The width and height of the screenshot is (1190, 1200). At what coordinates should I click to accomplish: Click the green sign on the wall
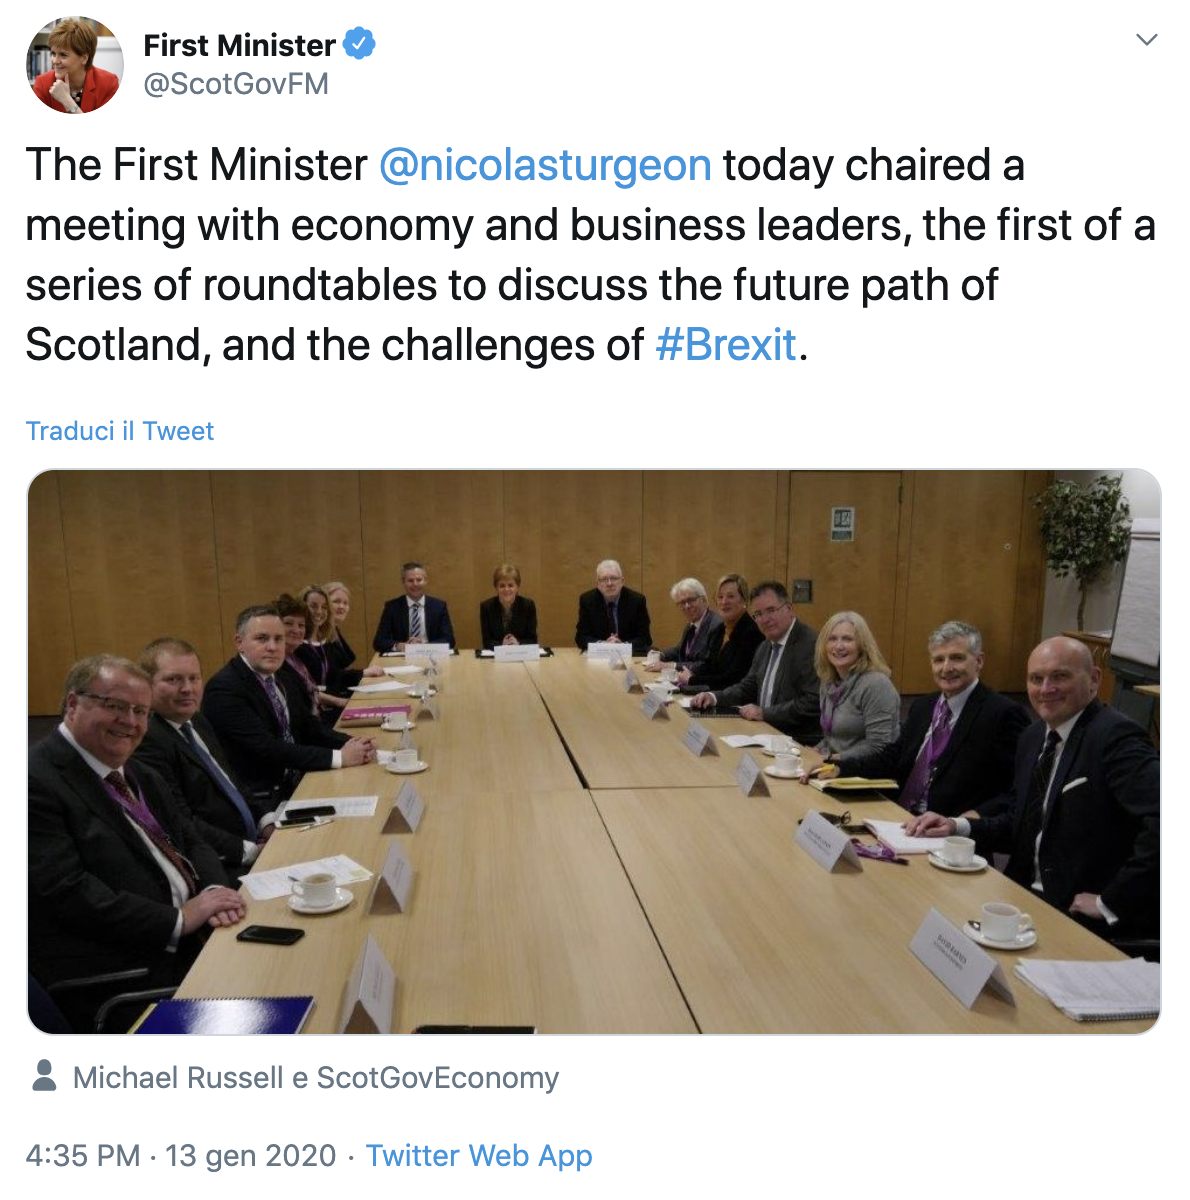click(x=842, y=523)
